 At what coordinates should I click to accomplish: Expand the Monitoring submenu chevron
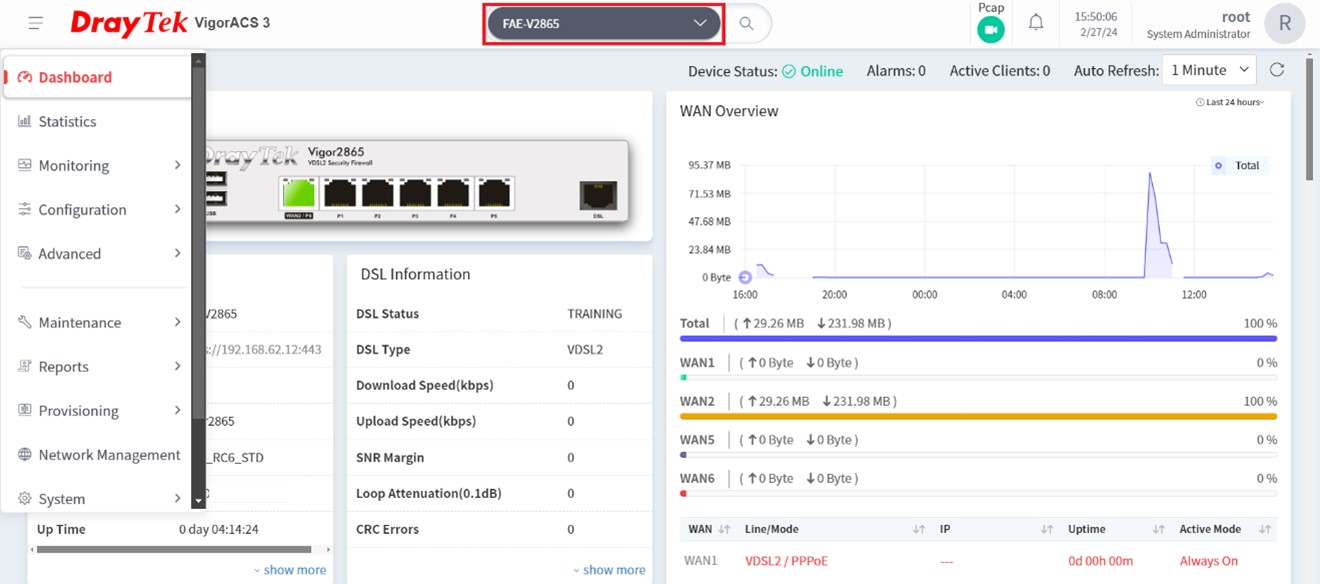point(177,165)
